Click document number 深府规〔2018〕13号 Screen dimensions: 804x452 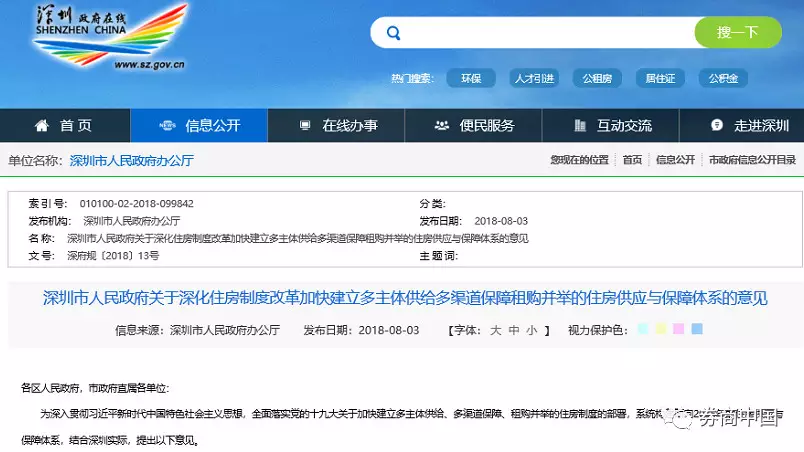[113, 256]
